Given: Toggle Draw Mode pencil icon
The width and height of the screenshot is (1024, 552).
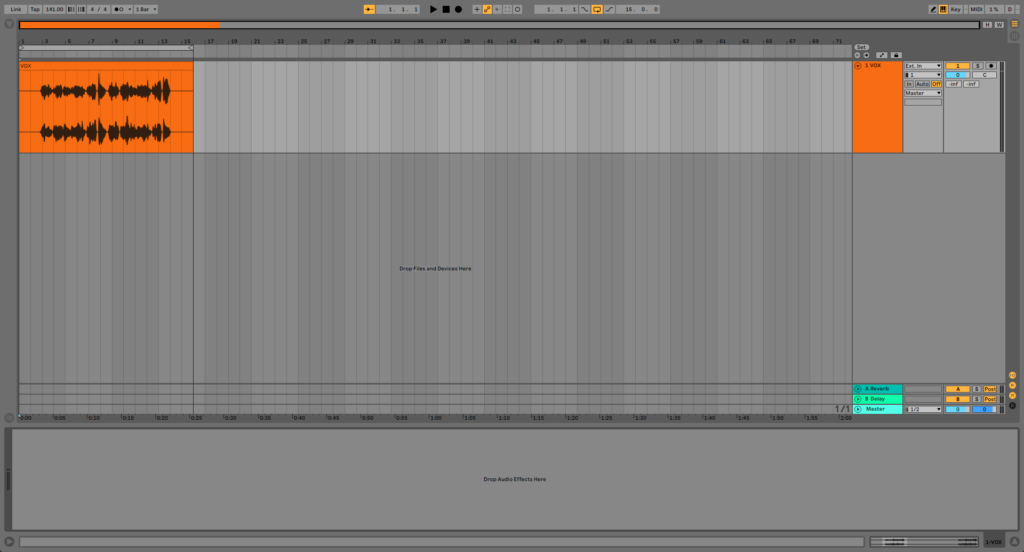Looking at the screenshot, I should click(933, 9).
